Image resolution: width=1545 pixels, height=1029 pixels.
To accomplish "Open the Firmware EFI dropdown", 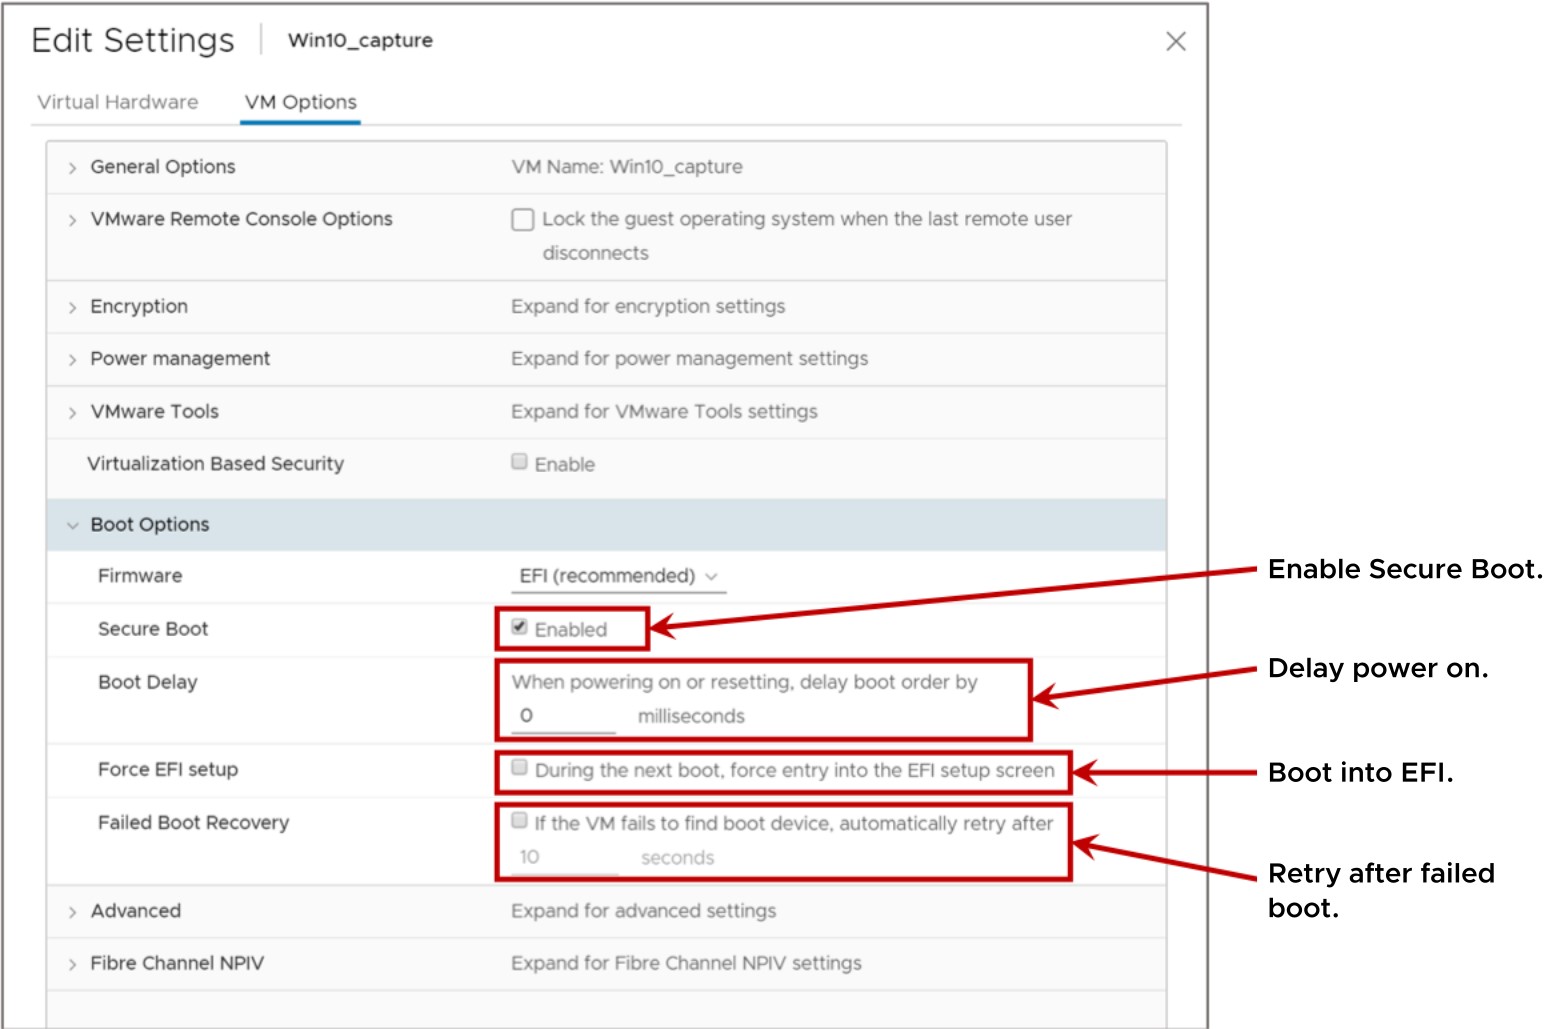I will (x=618, y=576).
